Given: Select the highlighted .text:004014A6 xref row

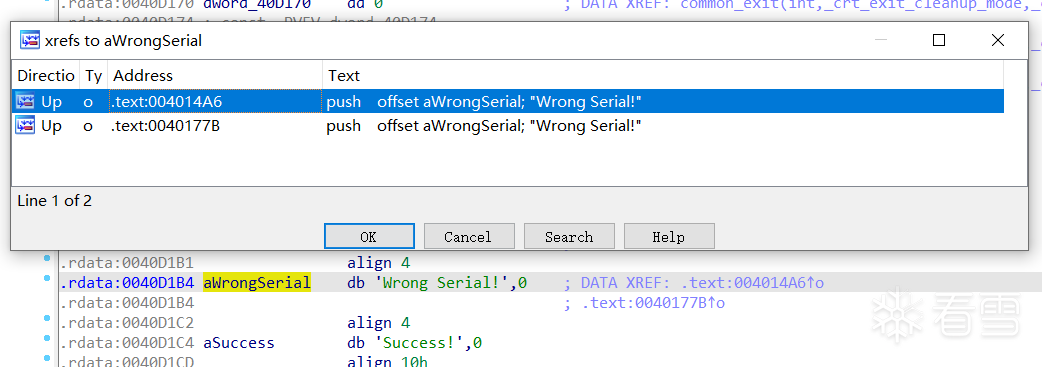Looking at the screenshot, I should [508, 102].
